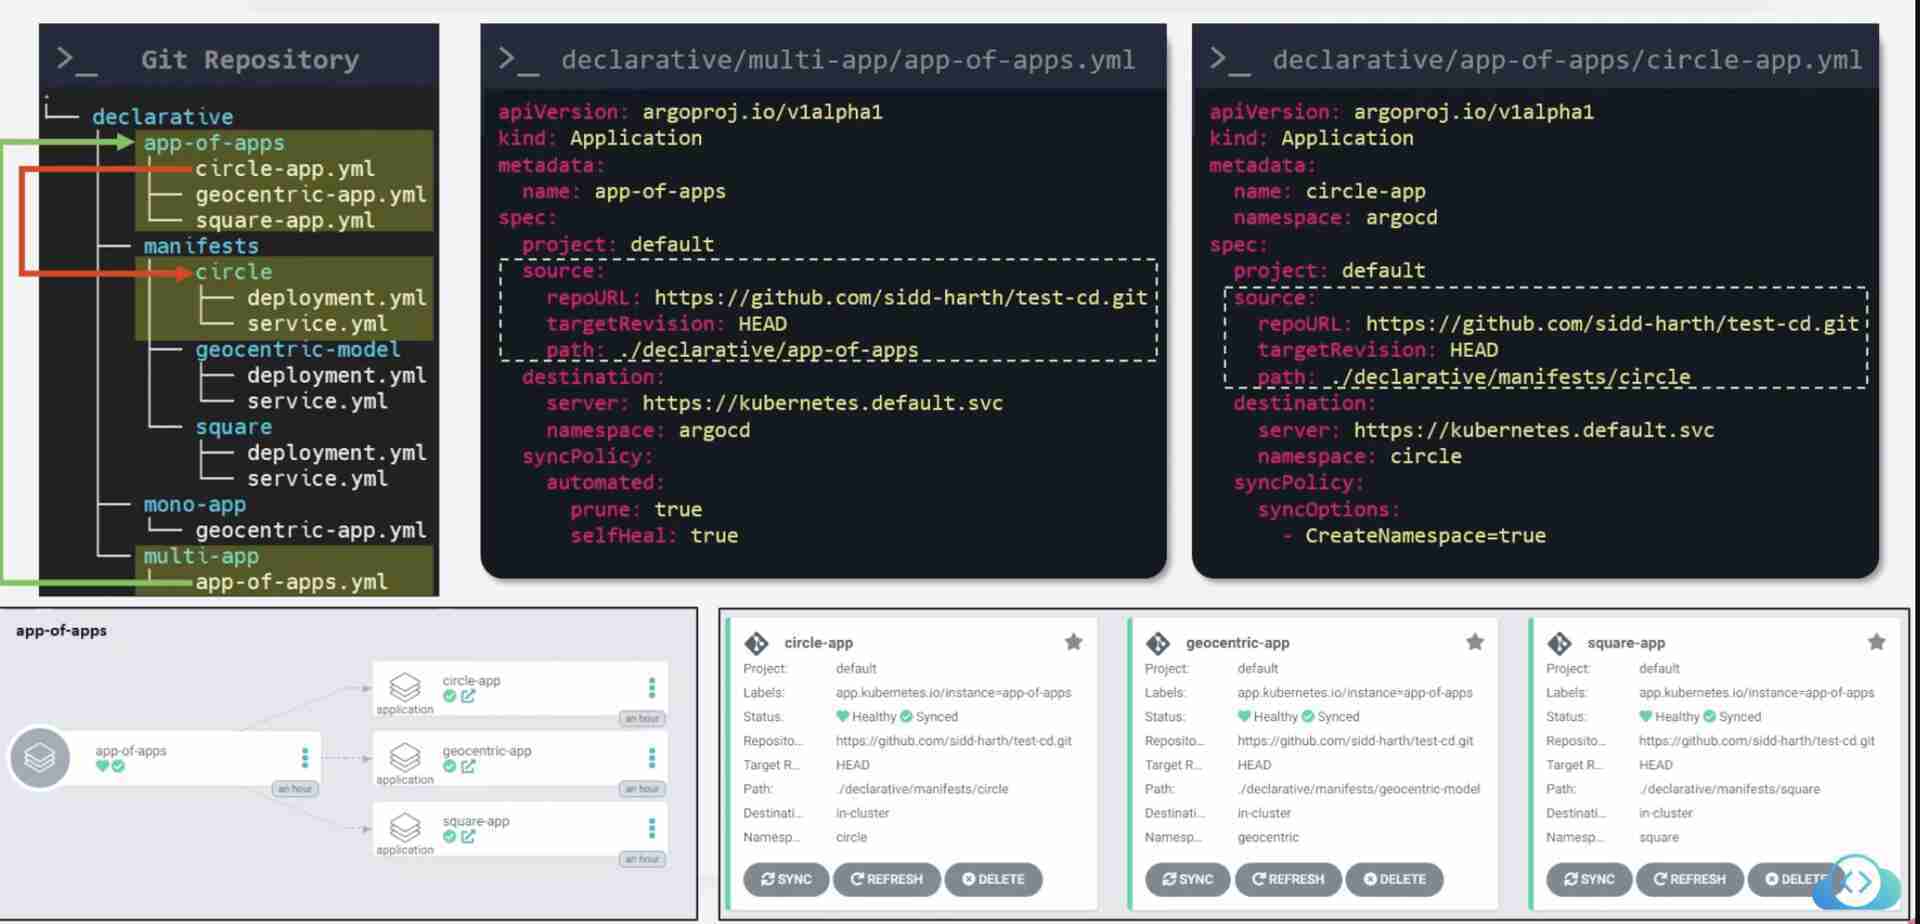1920x924 pixels.
Task: Favorite the square-app card with star icon
Action: coord(1876,642)
